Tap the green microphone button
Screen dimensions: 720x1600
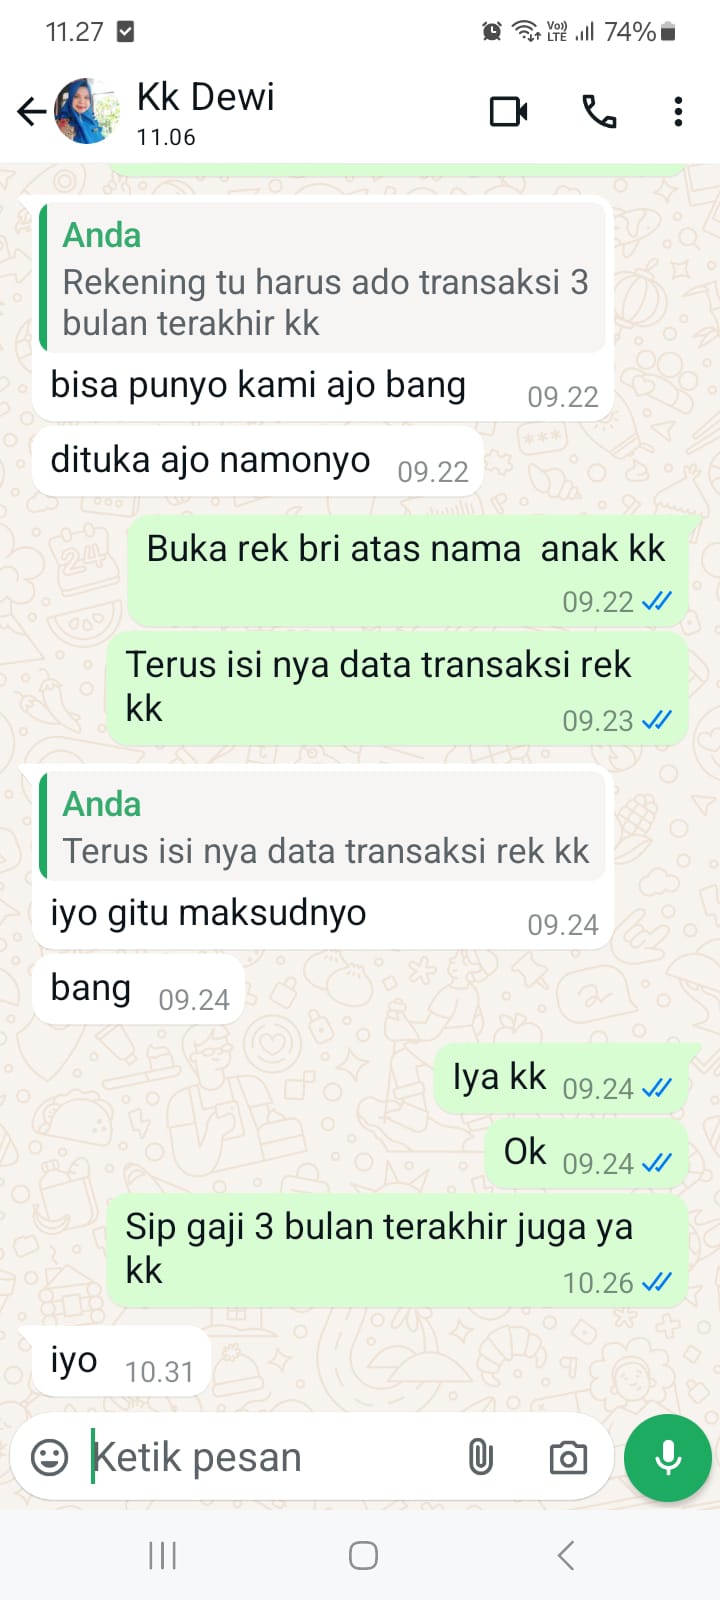click(x=668, y=1457)
